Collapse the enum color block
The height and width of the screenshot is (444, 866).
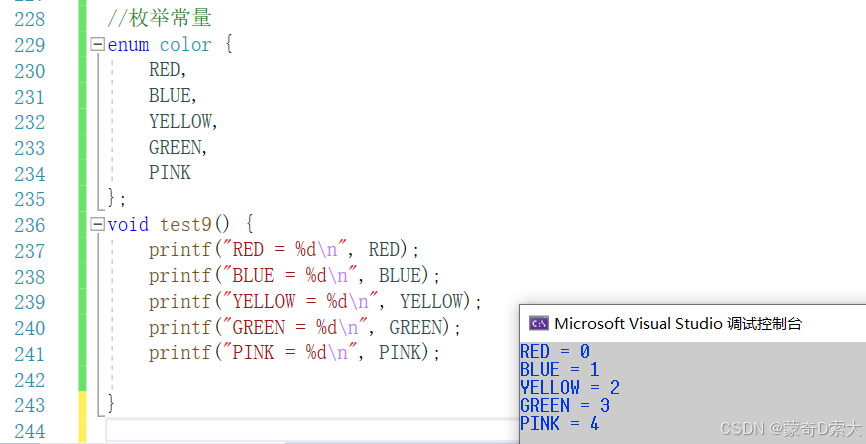(x=98, y=44)
